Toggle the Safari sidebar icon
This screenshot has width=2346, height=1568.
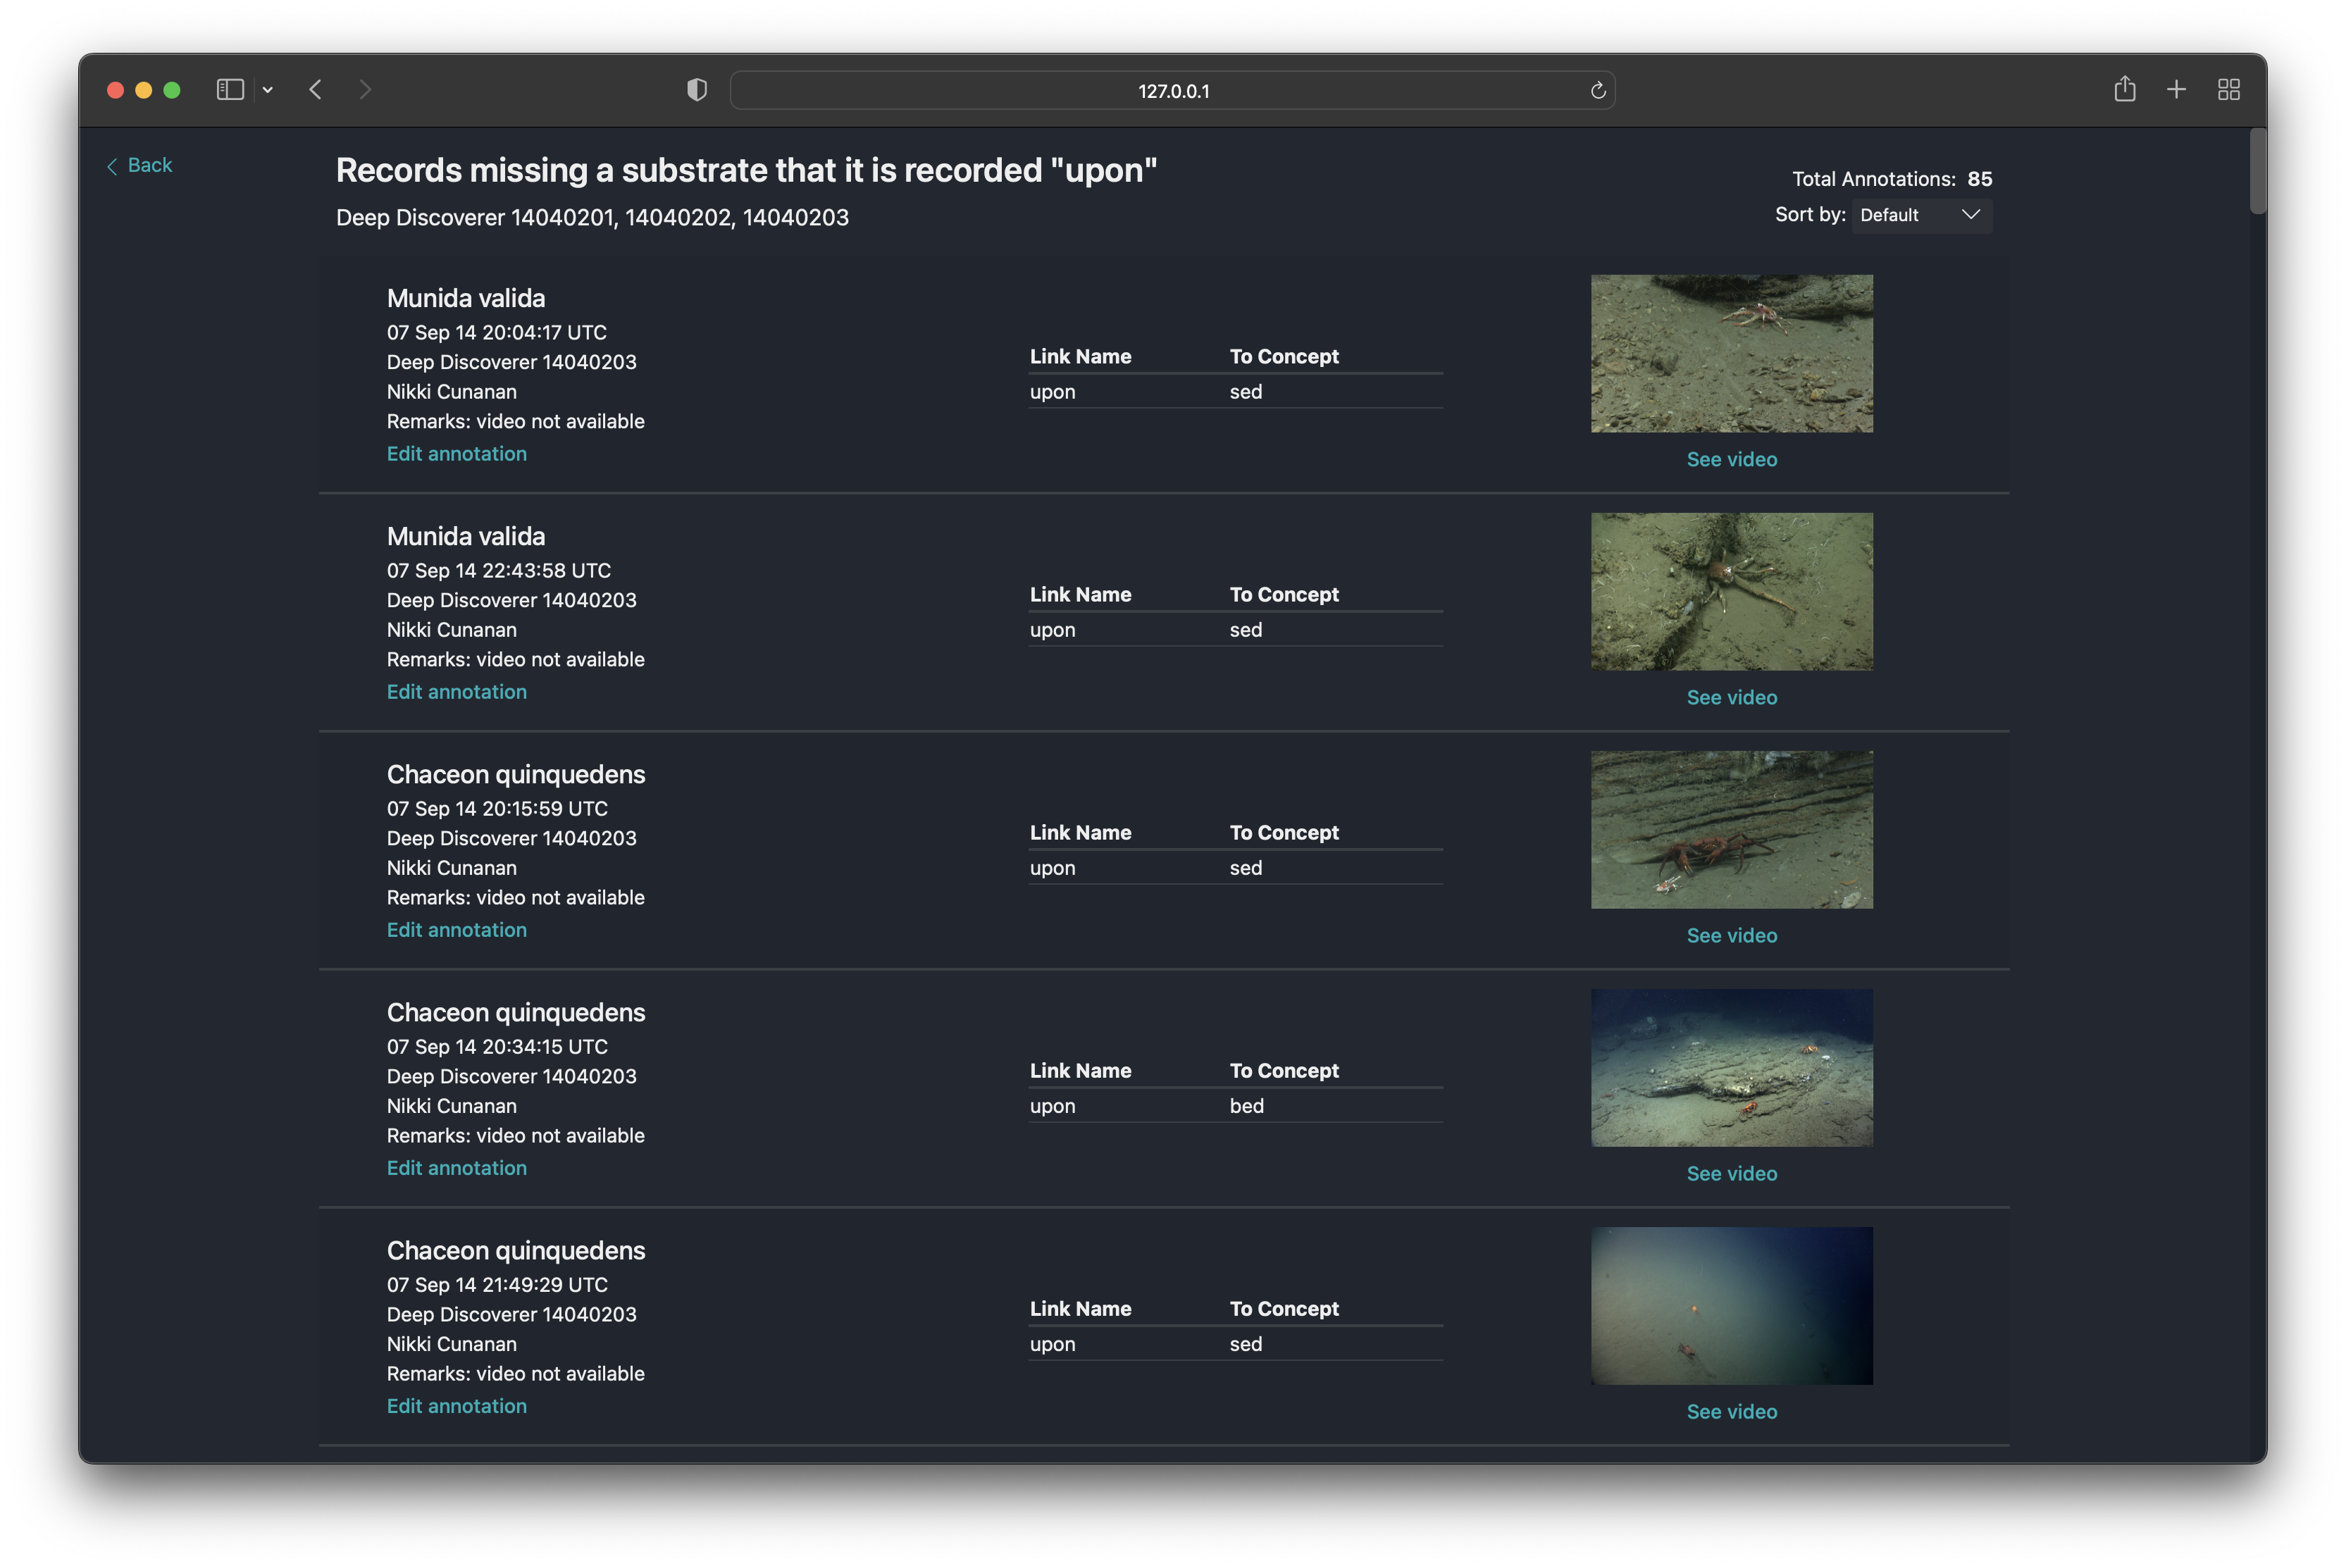pos(230,90)
